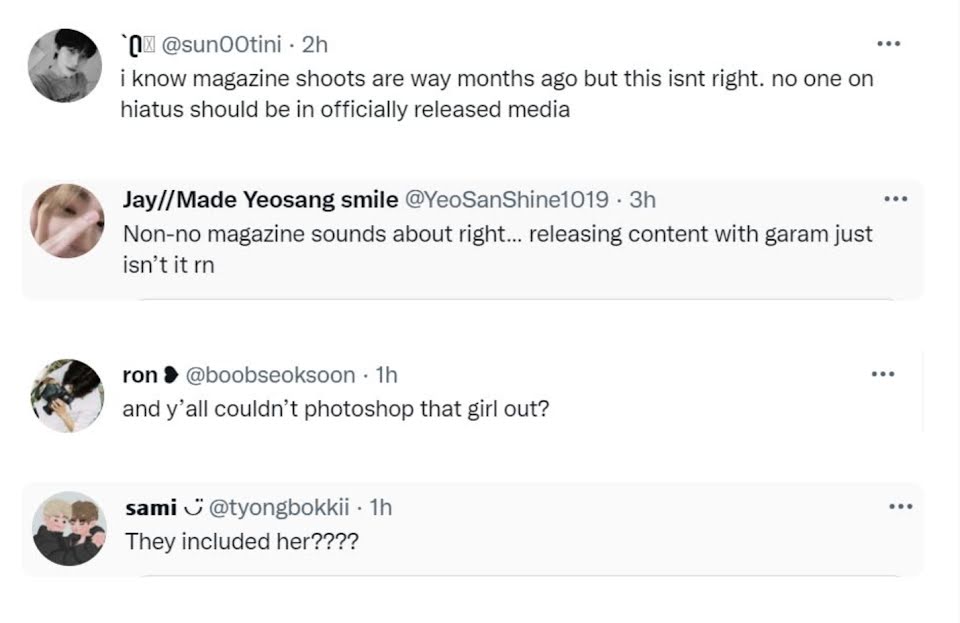Open the 1h timestamp on ron's tweet
This screenshot has width=960, height=623.
pyautogui.click(x=386, y=375)
